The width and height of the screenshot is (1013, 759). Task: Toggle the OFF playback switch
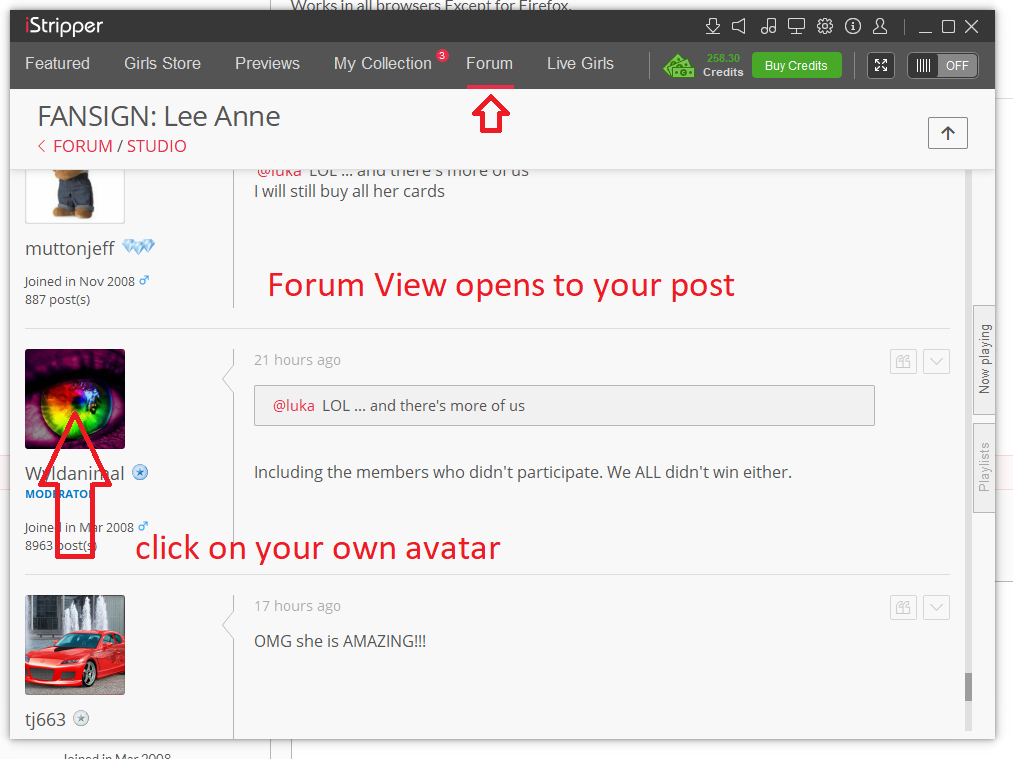click(x=943, y=66)
